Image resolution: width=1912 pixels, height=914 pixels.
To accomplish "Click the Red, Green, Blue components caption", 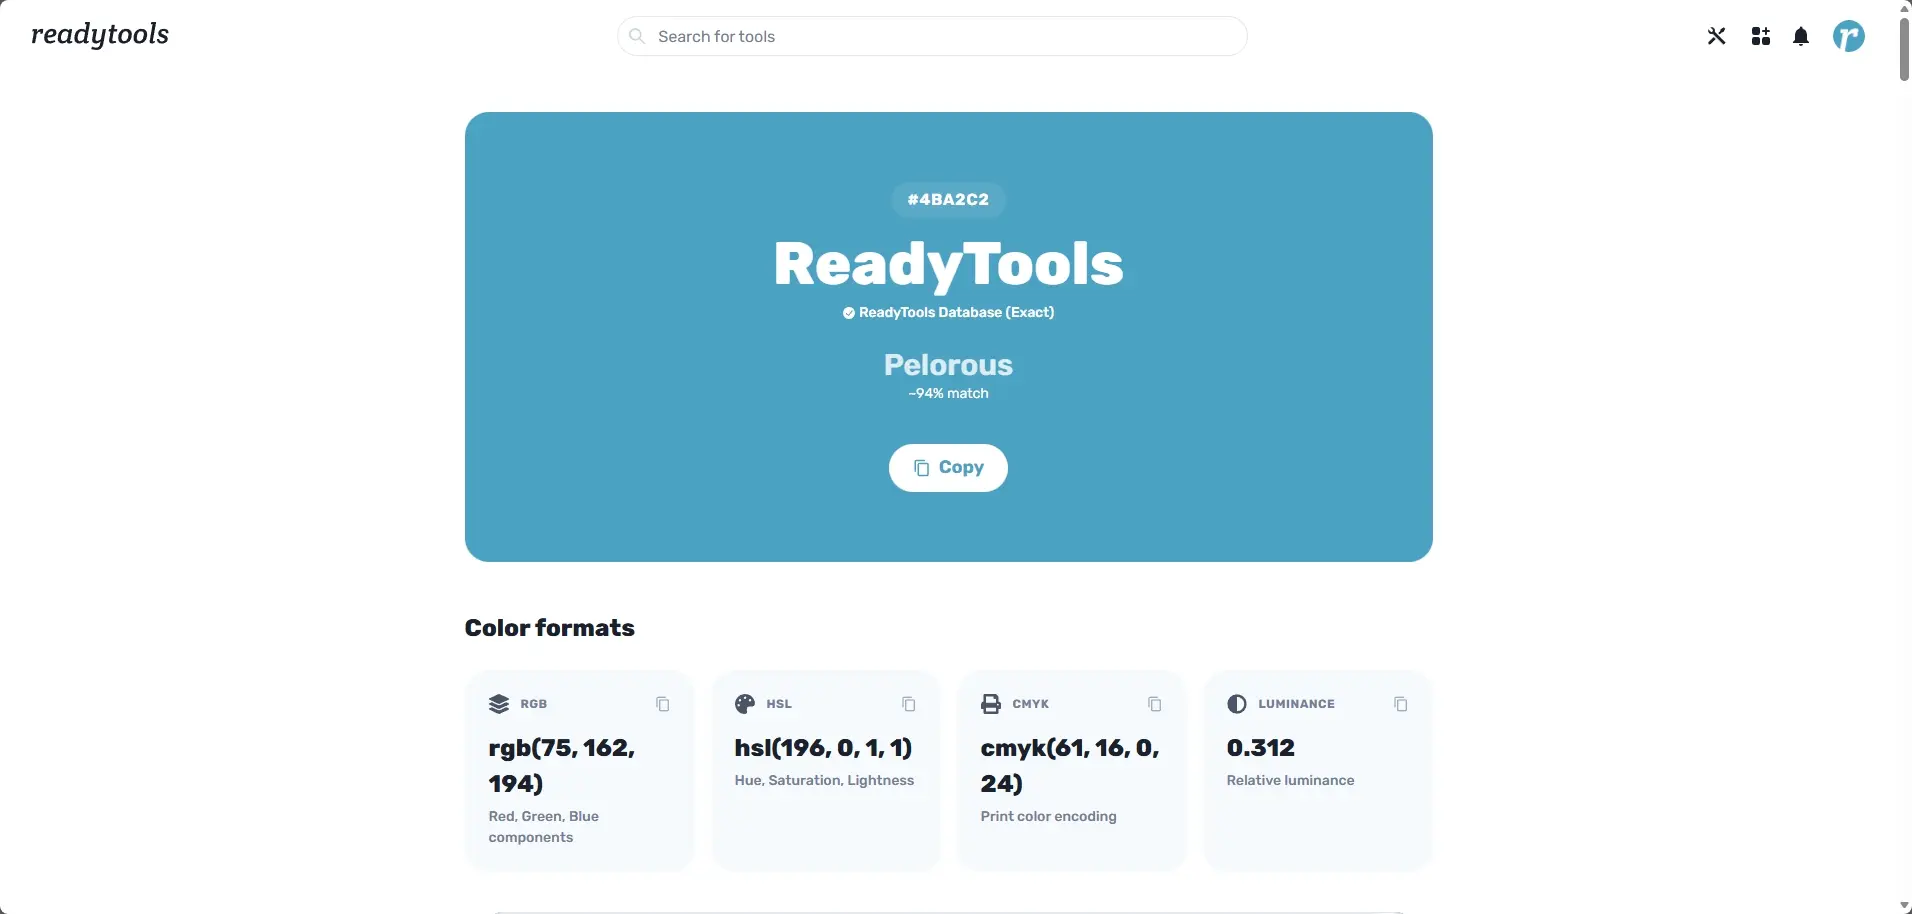I will tap(543, 827).
